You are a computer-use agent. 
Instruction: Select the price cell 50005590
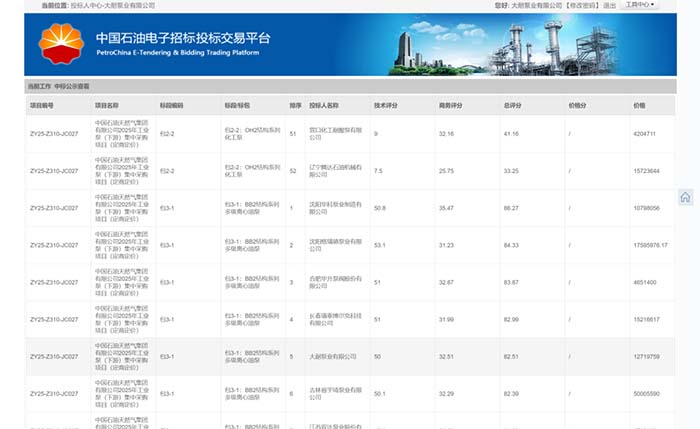tap(646, 393)
